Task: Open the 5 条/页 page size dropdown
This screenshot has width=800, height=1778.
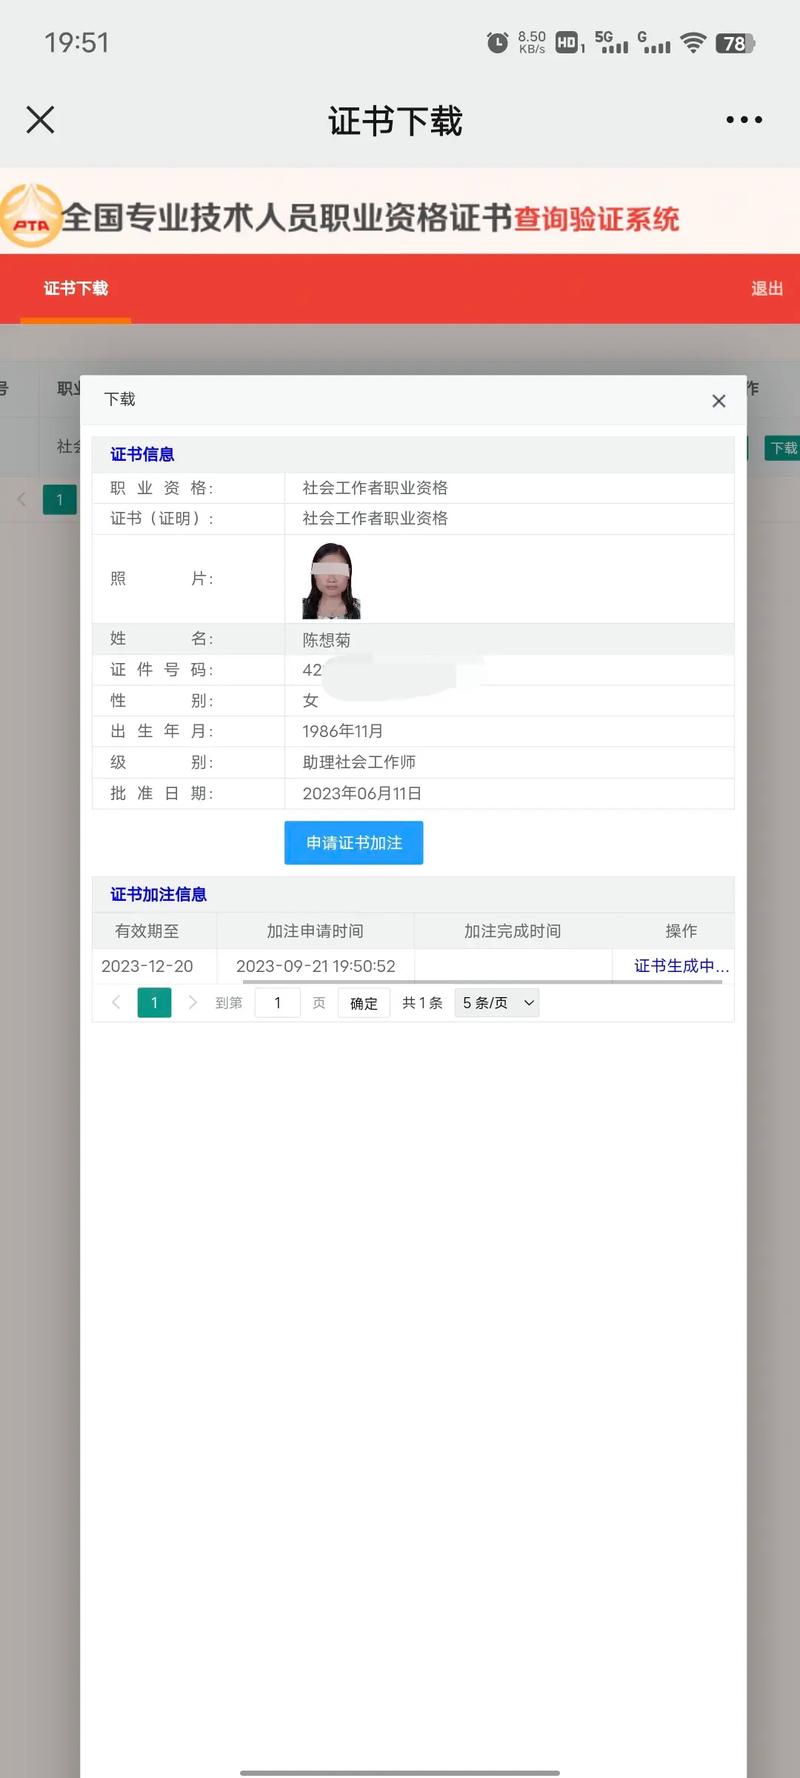Action: point(496,1002)
